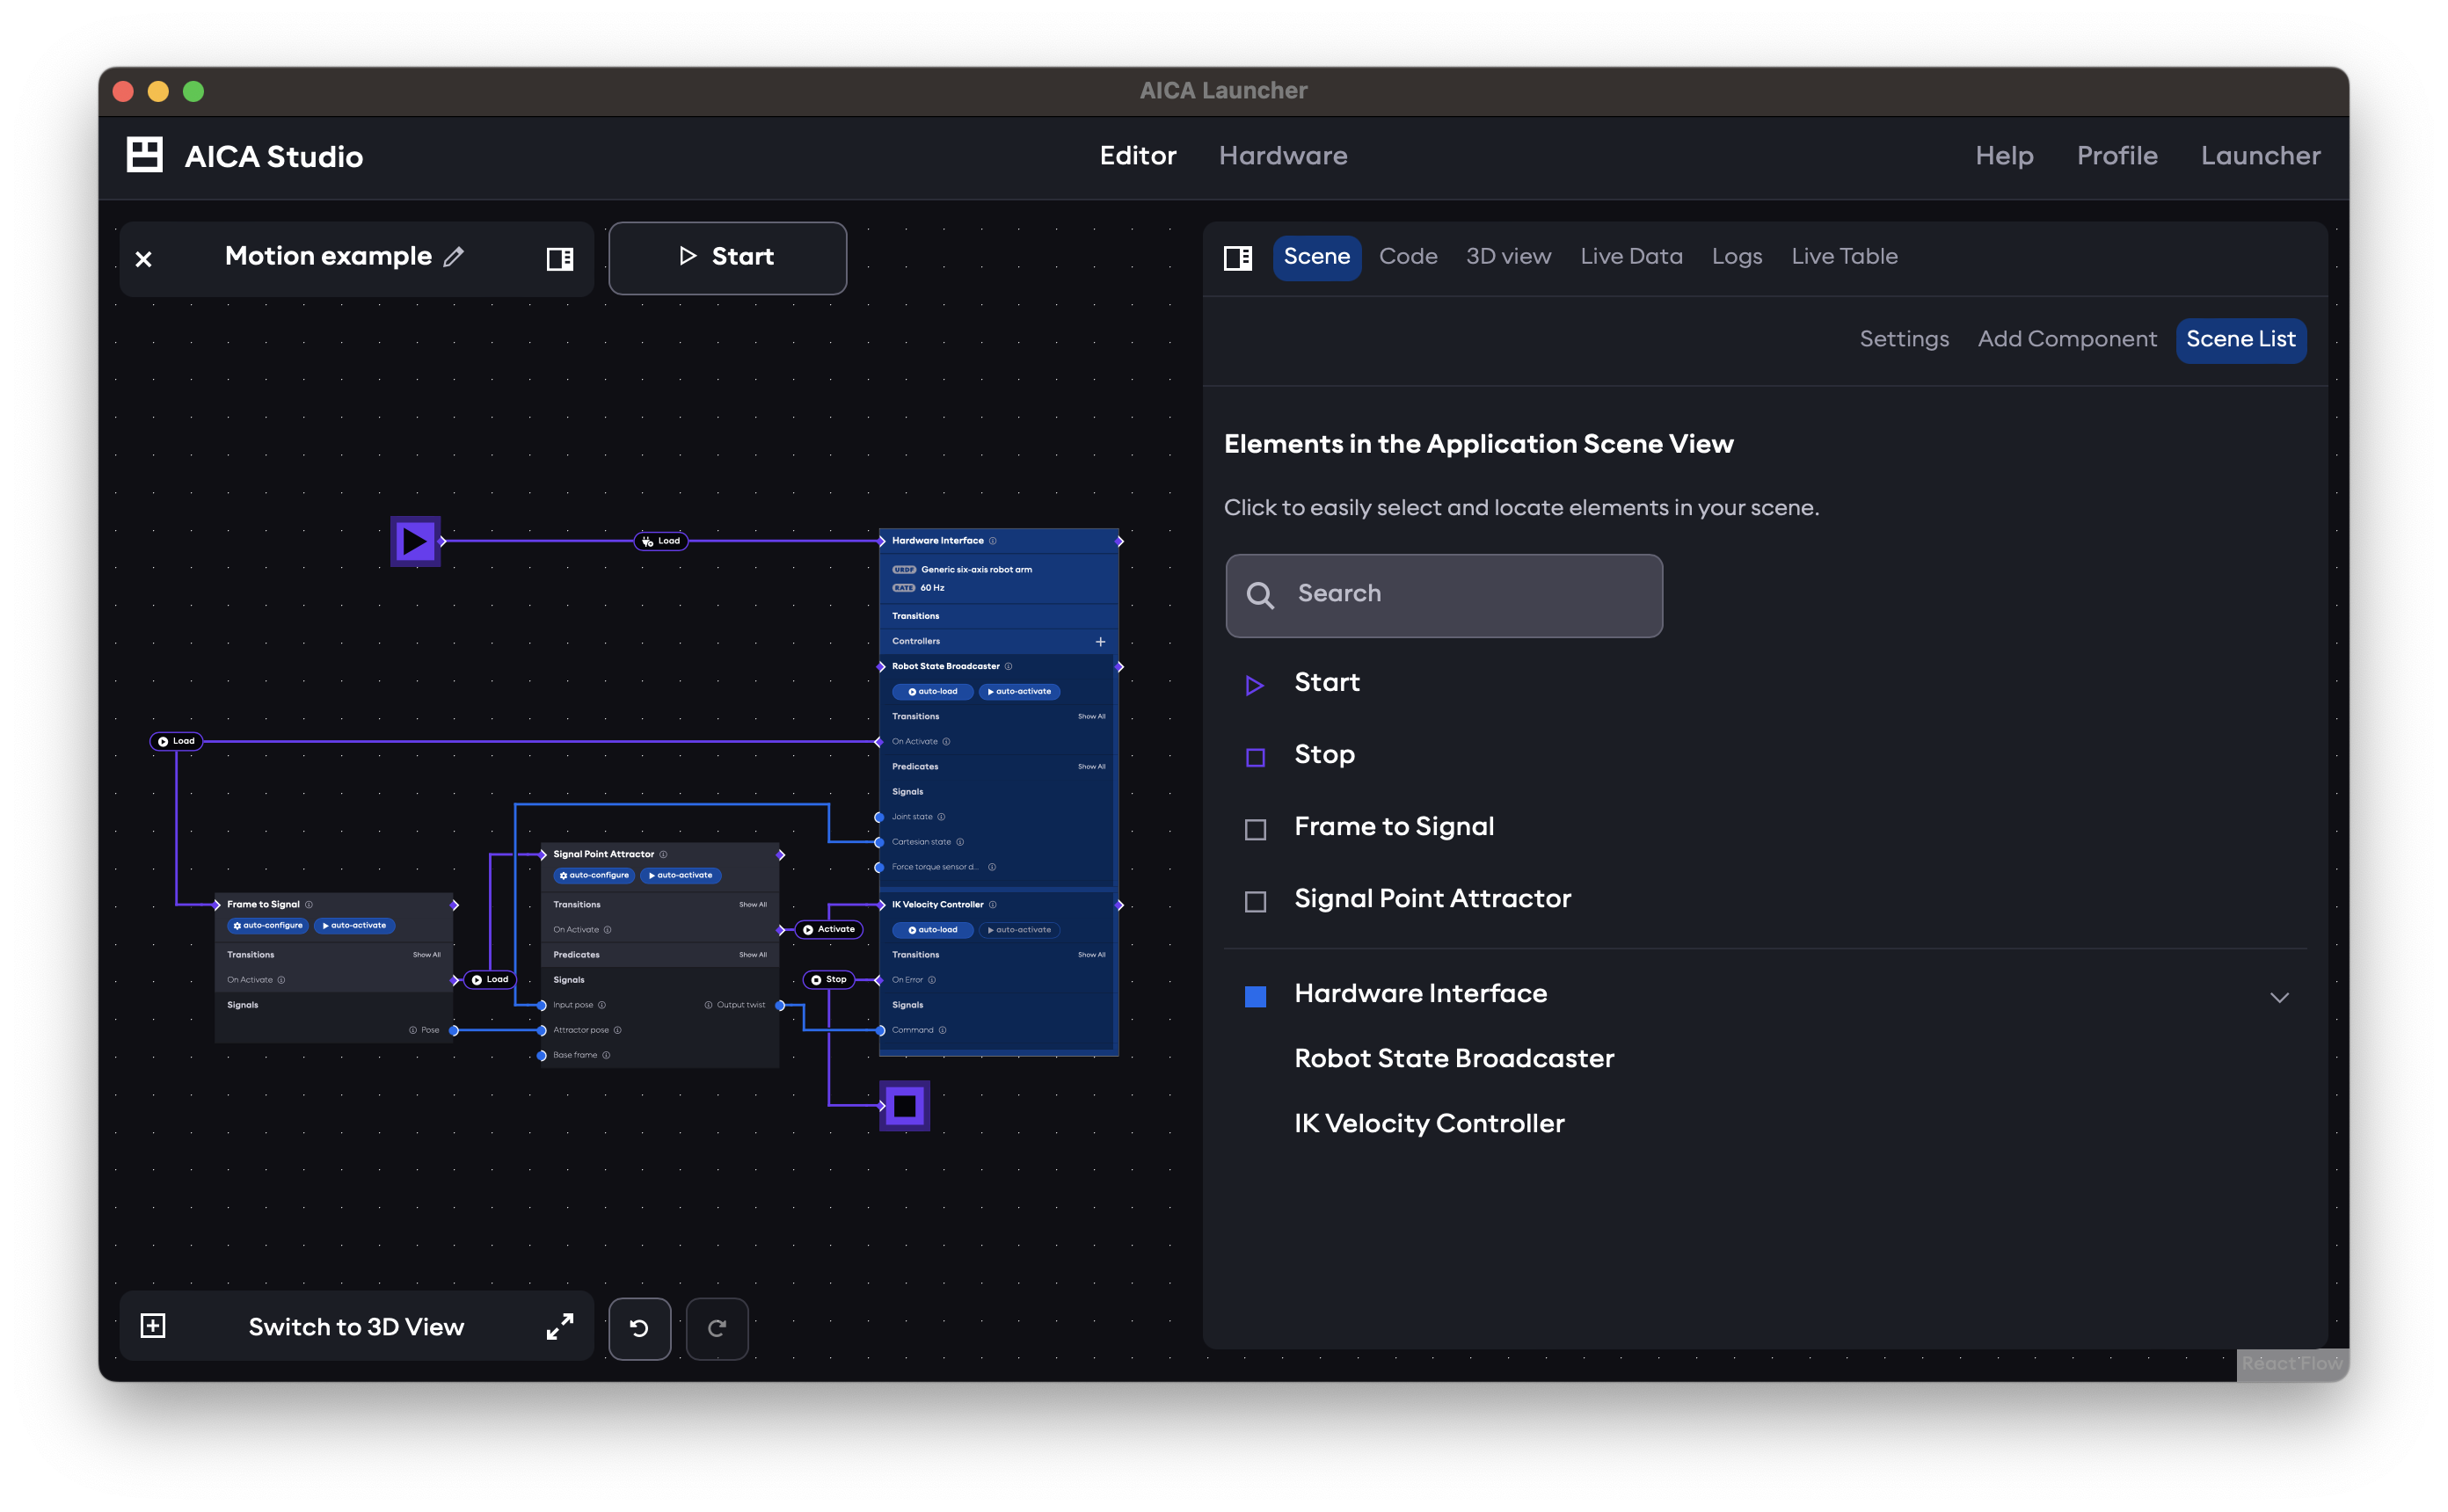Click the redo arrow button
The width and height of the screenshot is (2448, 1512).
(717, 1328)
